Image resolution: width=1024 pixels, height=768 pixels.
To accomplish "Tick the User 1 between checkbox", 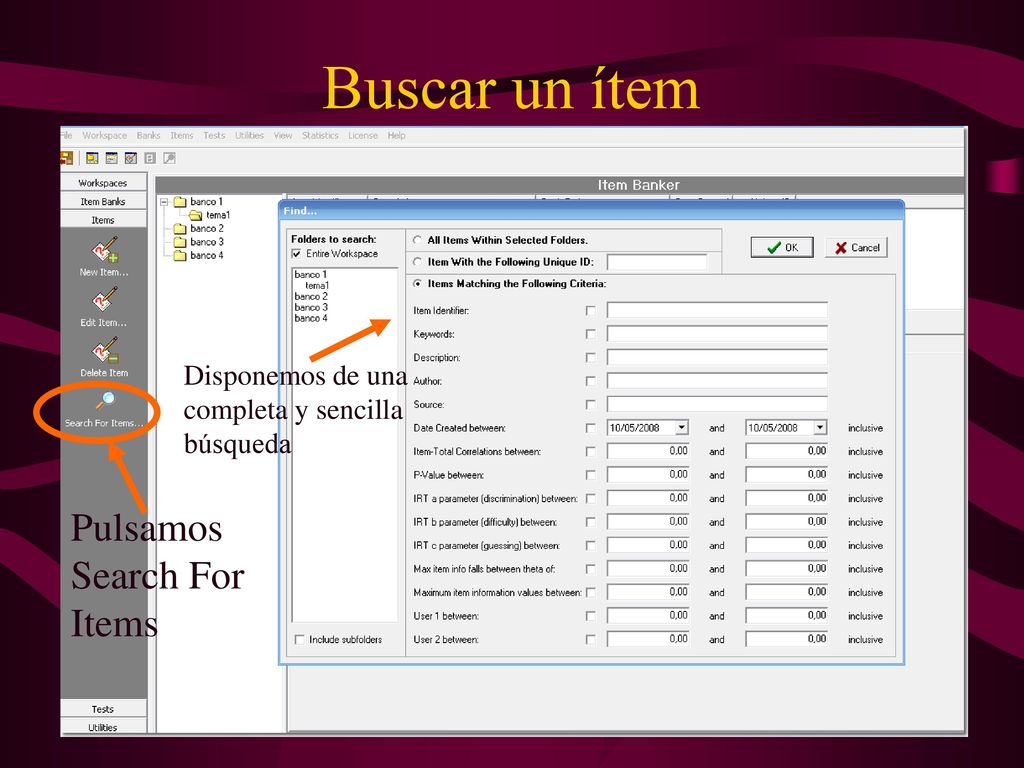I will point(591,616).
